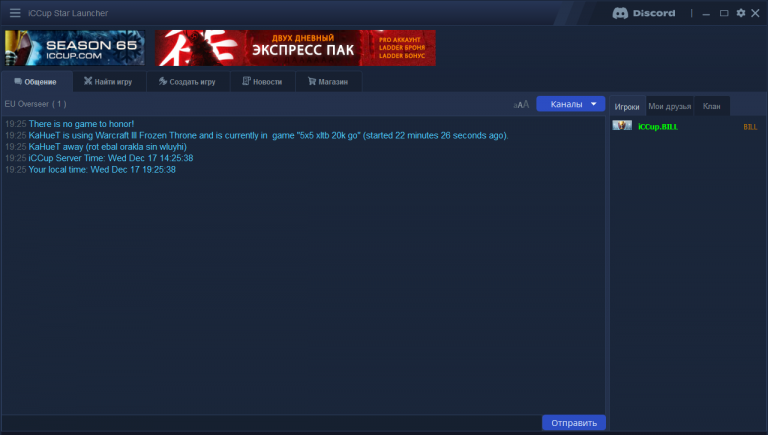The image size is (768, 435).
Task: Focus the chat message input field
Action: [x=271, y=423]
